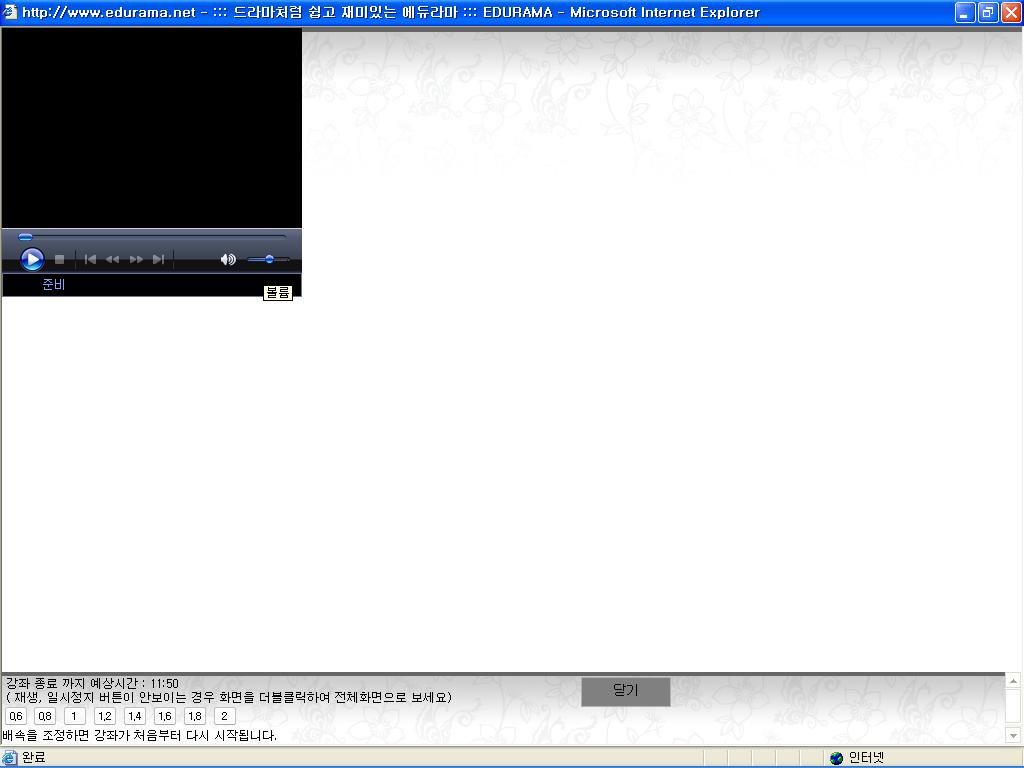
Task: Rewind the video
Action: tap(112, 259)
